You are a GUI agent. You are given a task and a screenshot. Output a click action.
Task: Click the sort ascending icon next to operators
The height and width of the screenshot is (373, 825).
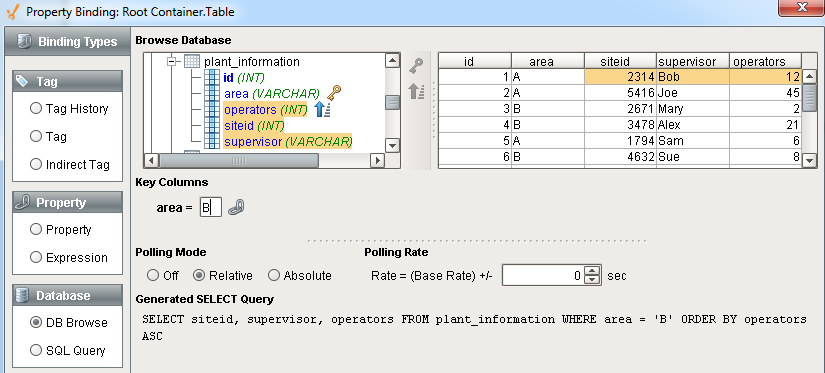pos(322,109)
